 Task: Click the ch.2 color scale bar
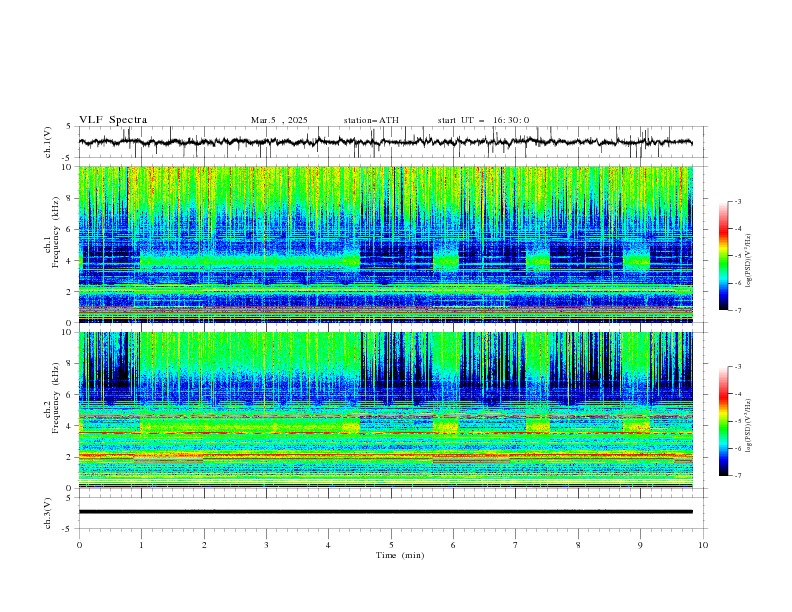pyautogui.click(x=723, y=421)
